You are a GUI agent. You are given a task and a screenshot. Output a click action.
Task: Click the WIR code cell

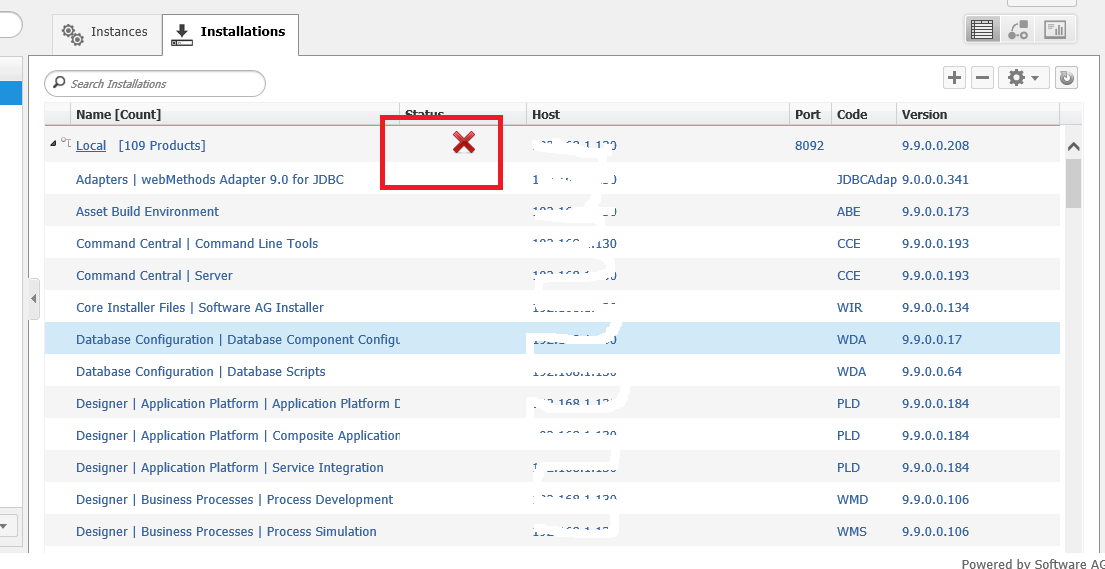click(849, 307)
